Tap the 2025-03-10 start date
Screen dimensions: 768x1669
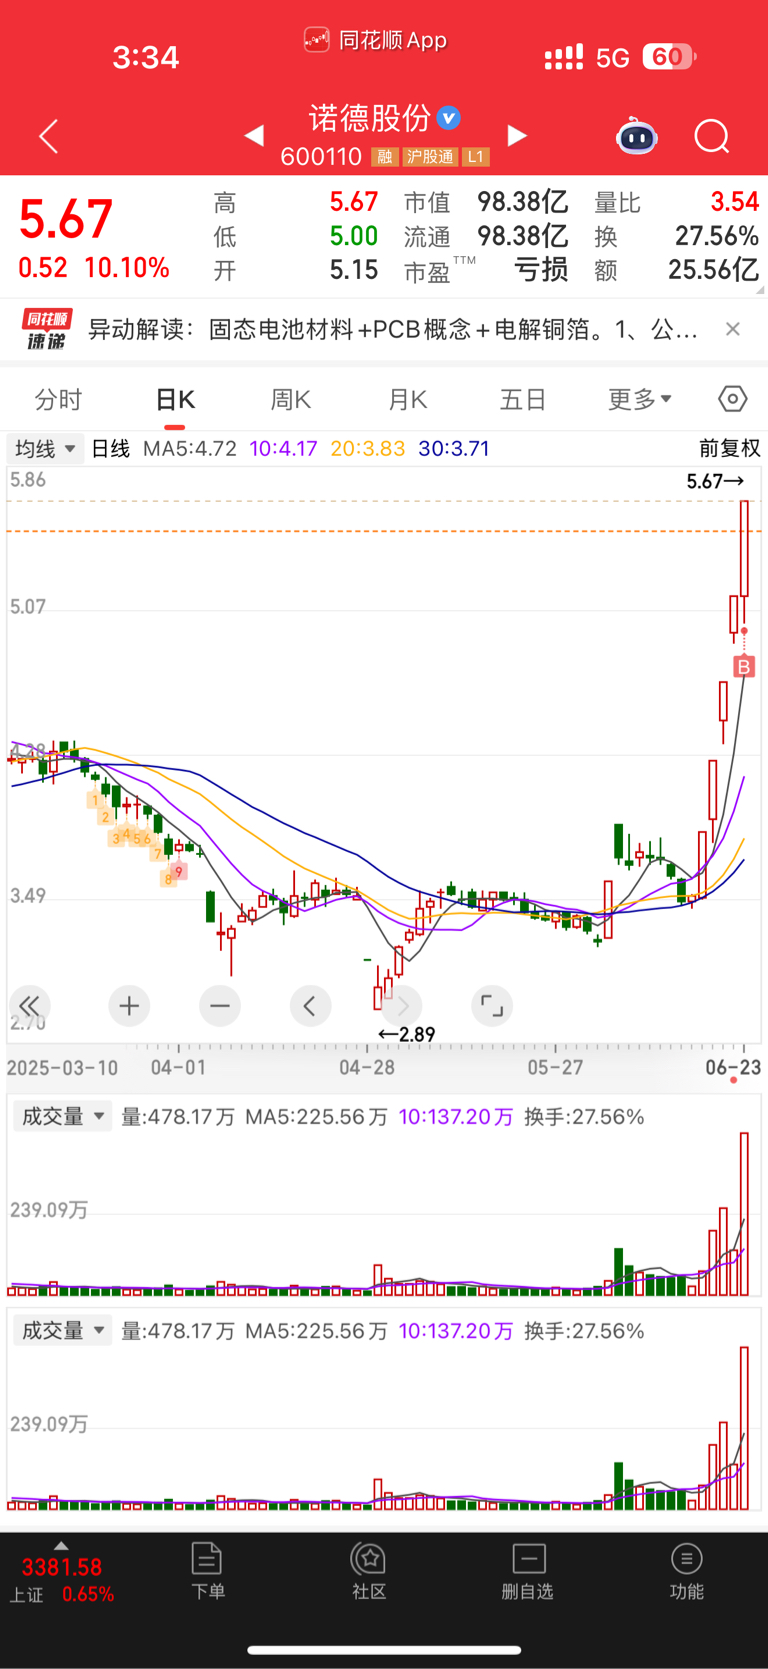62,1067
